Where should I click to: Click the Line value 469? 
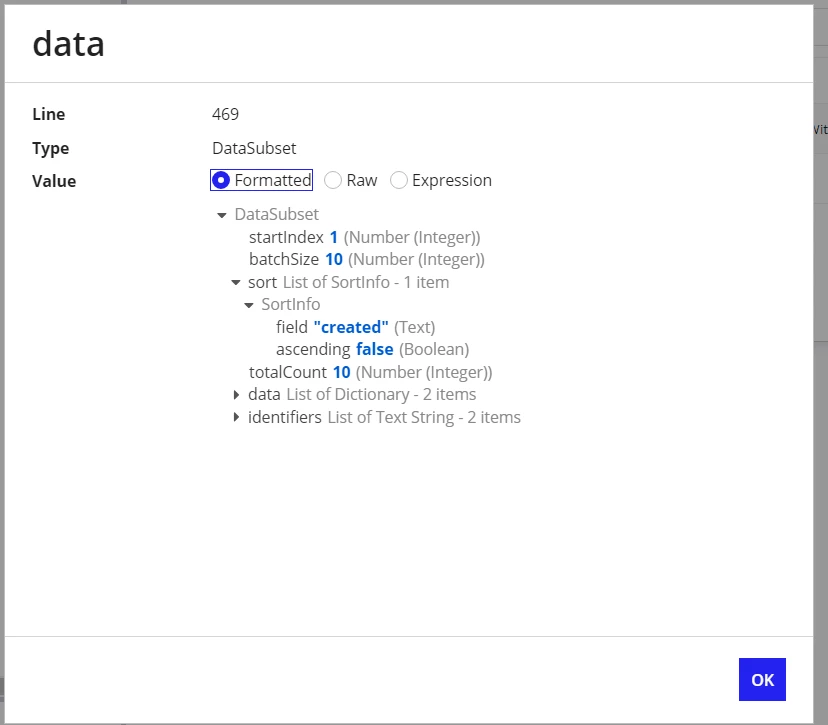225,114
